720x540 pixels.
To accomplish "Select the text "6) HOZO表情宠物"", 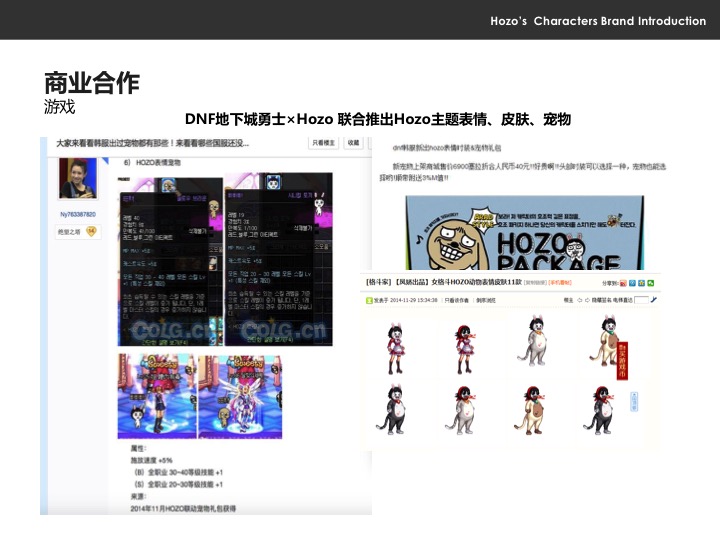I will 152,163.
